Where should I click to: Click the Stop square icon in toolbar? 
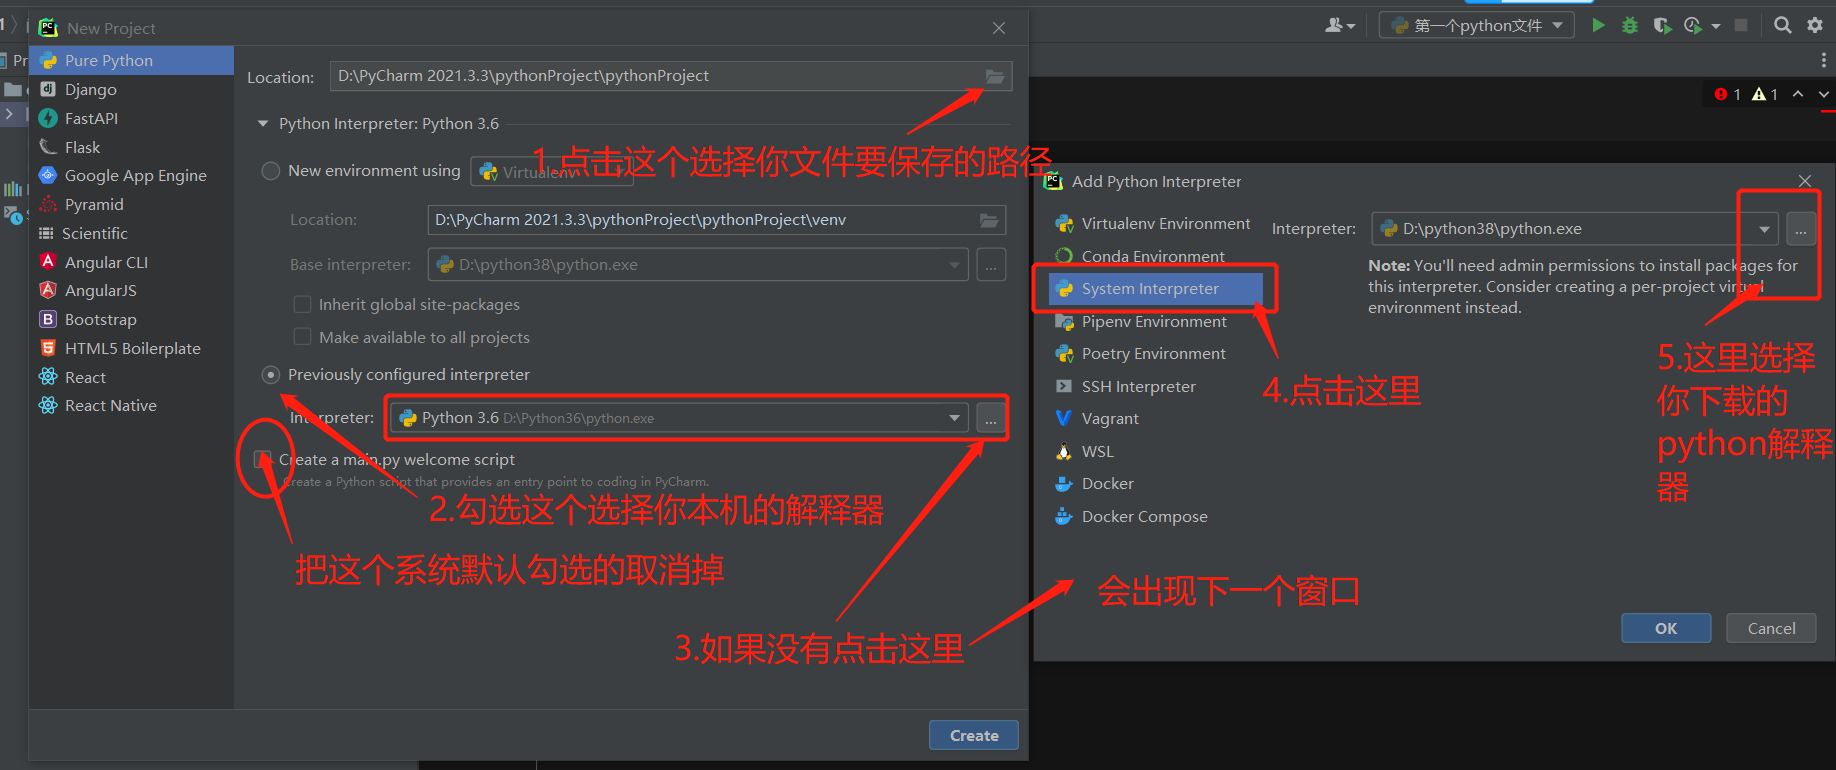coord(1741,25)
